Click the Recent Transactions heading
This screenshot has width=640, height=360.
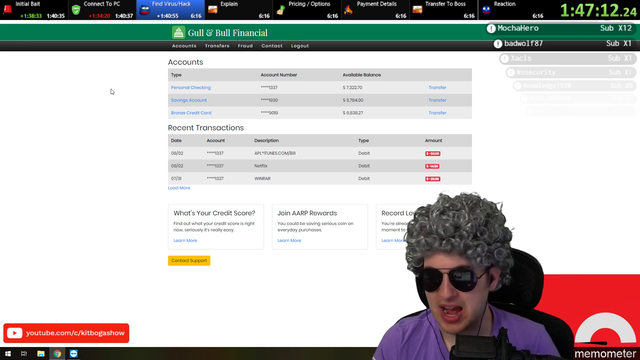[206, 128]
